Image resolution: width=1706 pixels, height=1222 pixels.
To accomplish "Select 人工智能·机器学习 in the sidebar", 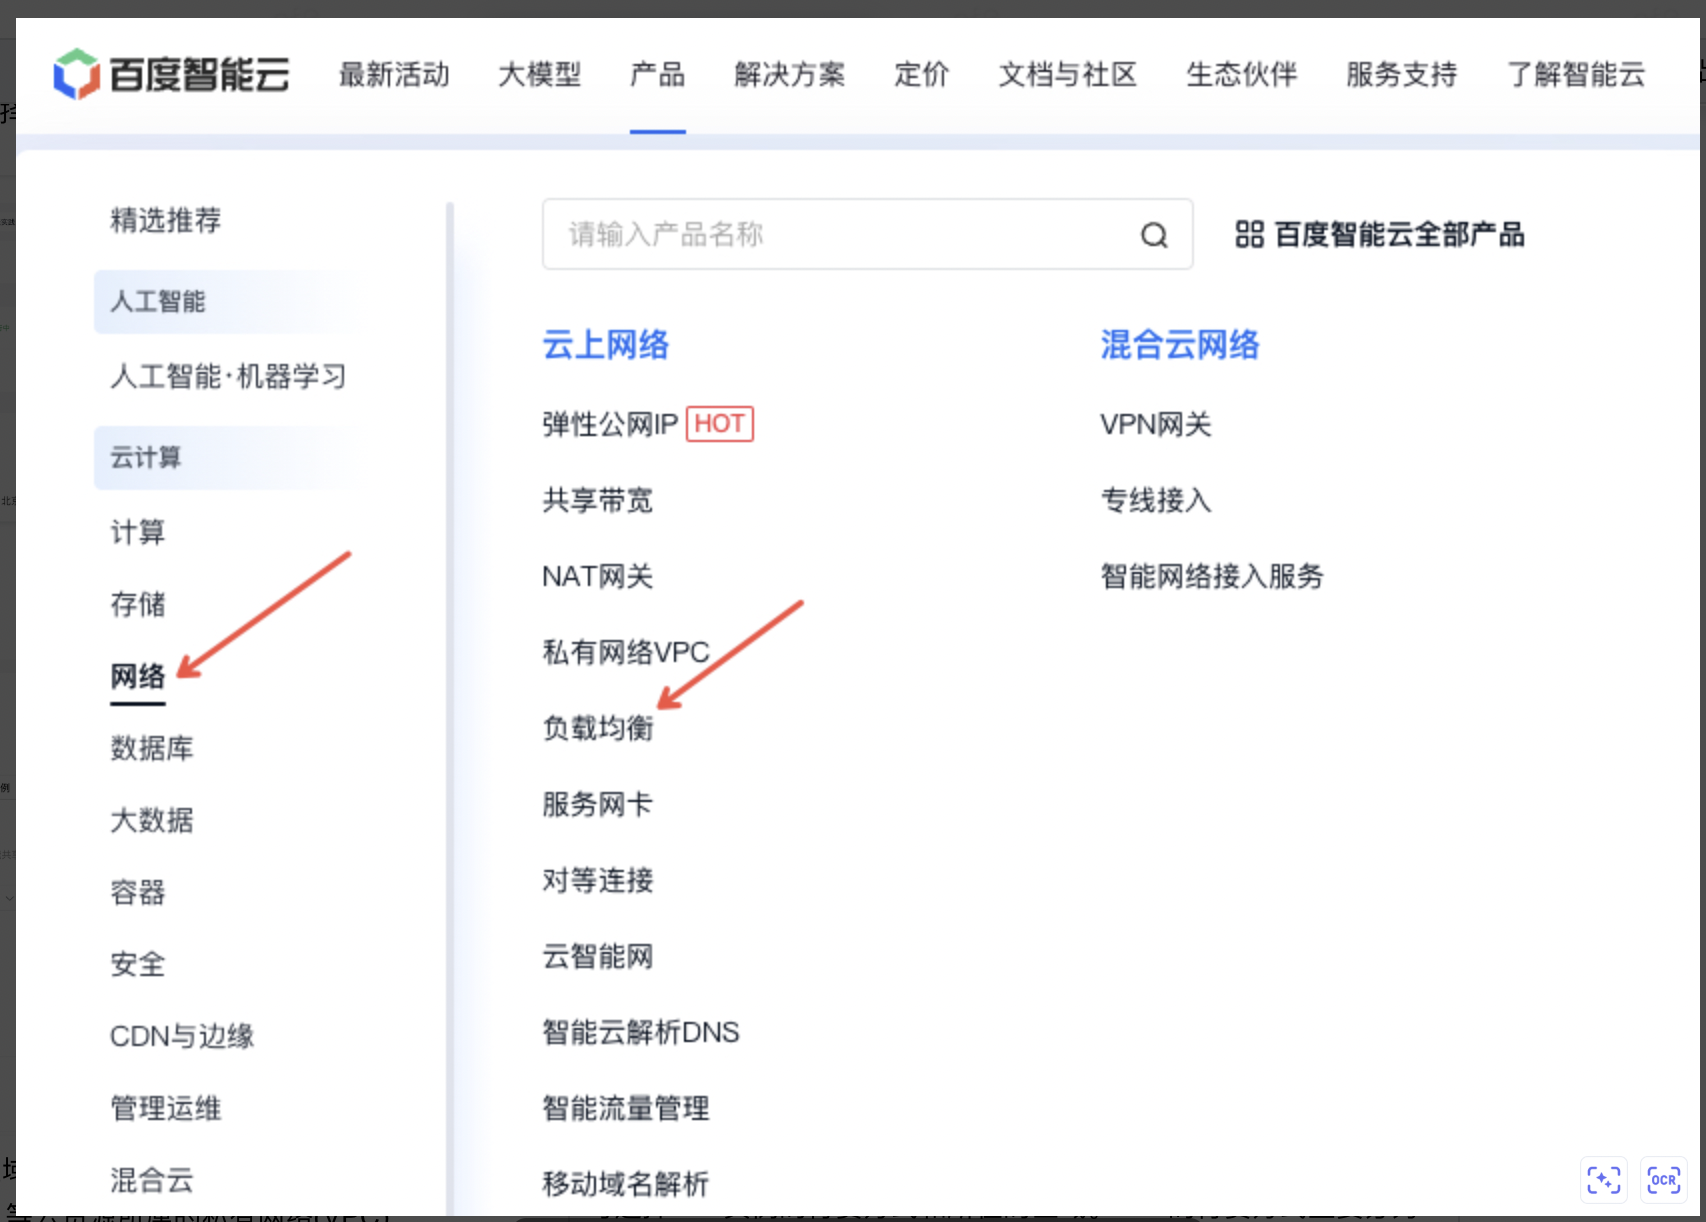I will (x=228, y=377).
